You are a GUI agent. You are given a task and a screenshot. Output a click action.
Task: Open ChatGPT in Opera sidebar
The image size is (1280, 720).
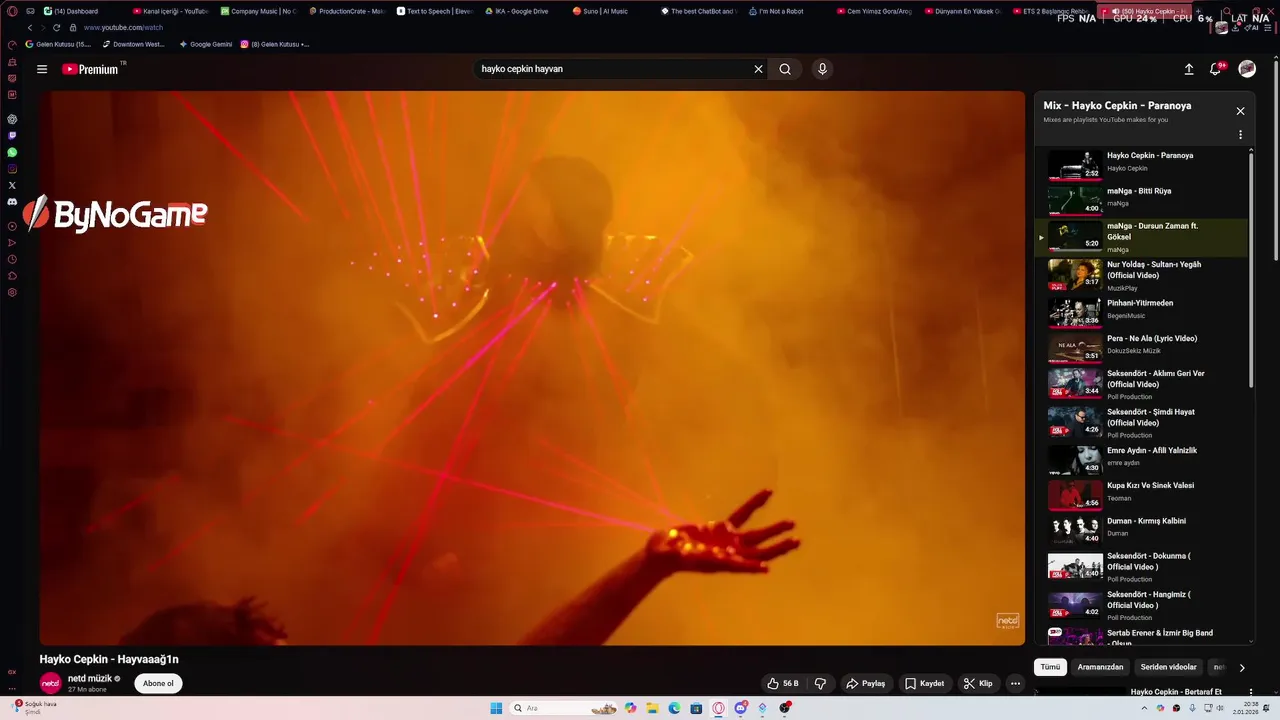(x=12, y=119)
